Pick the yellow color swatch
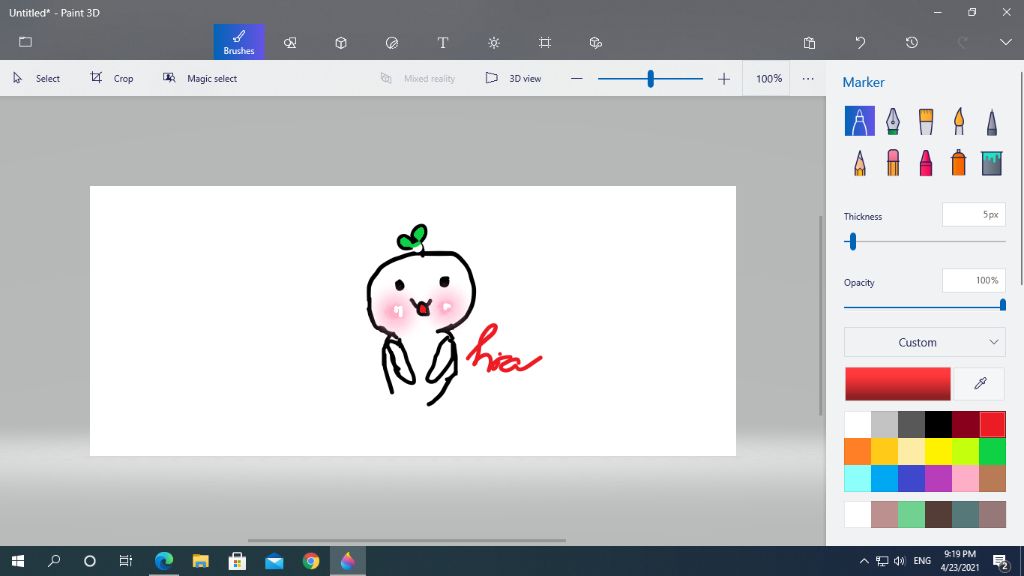1024x576 pixels. coord(938,451)
